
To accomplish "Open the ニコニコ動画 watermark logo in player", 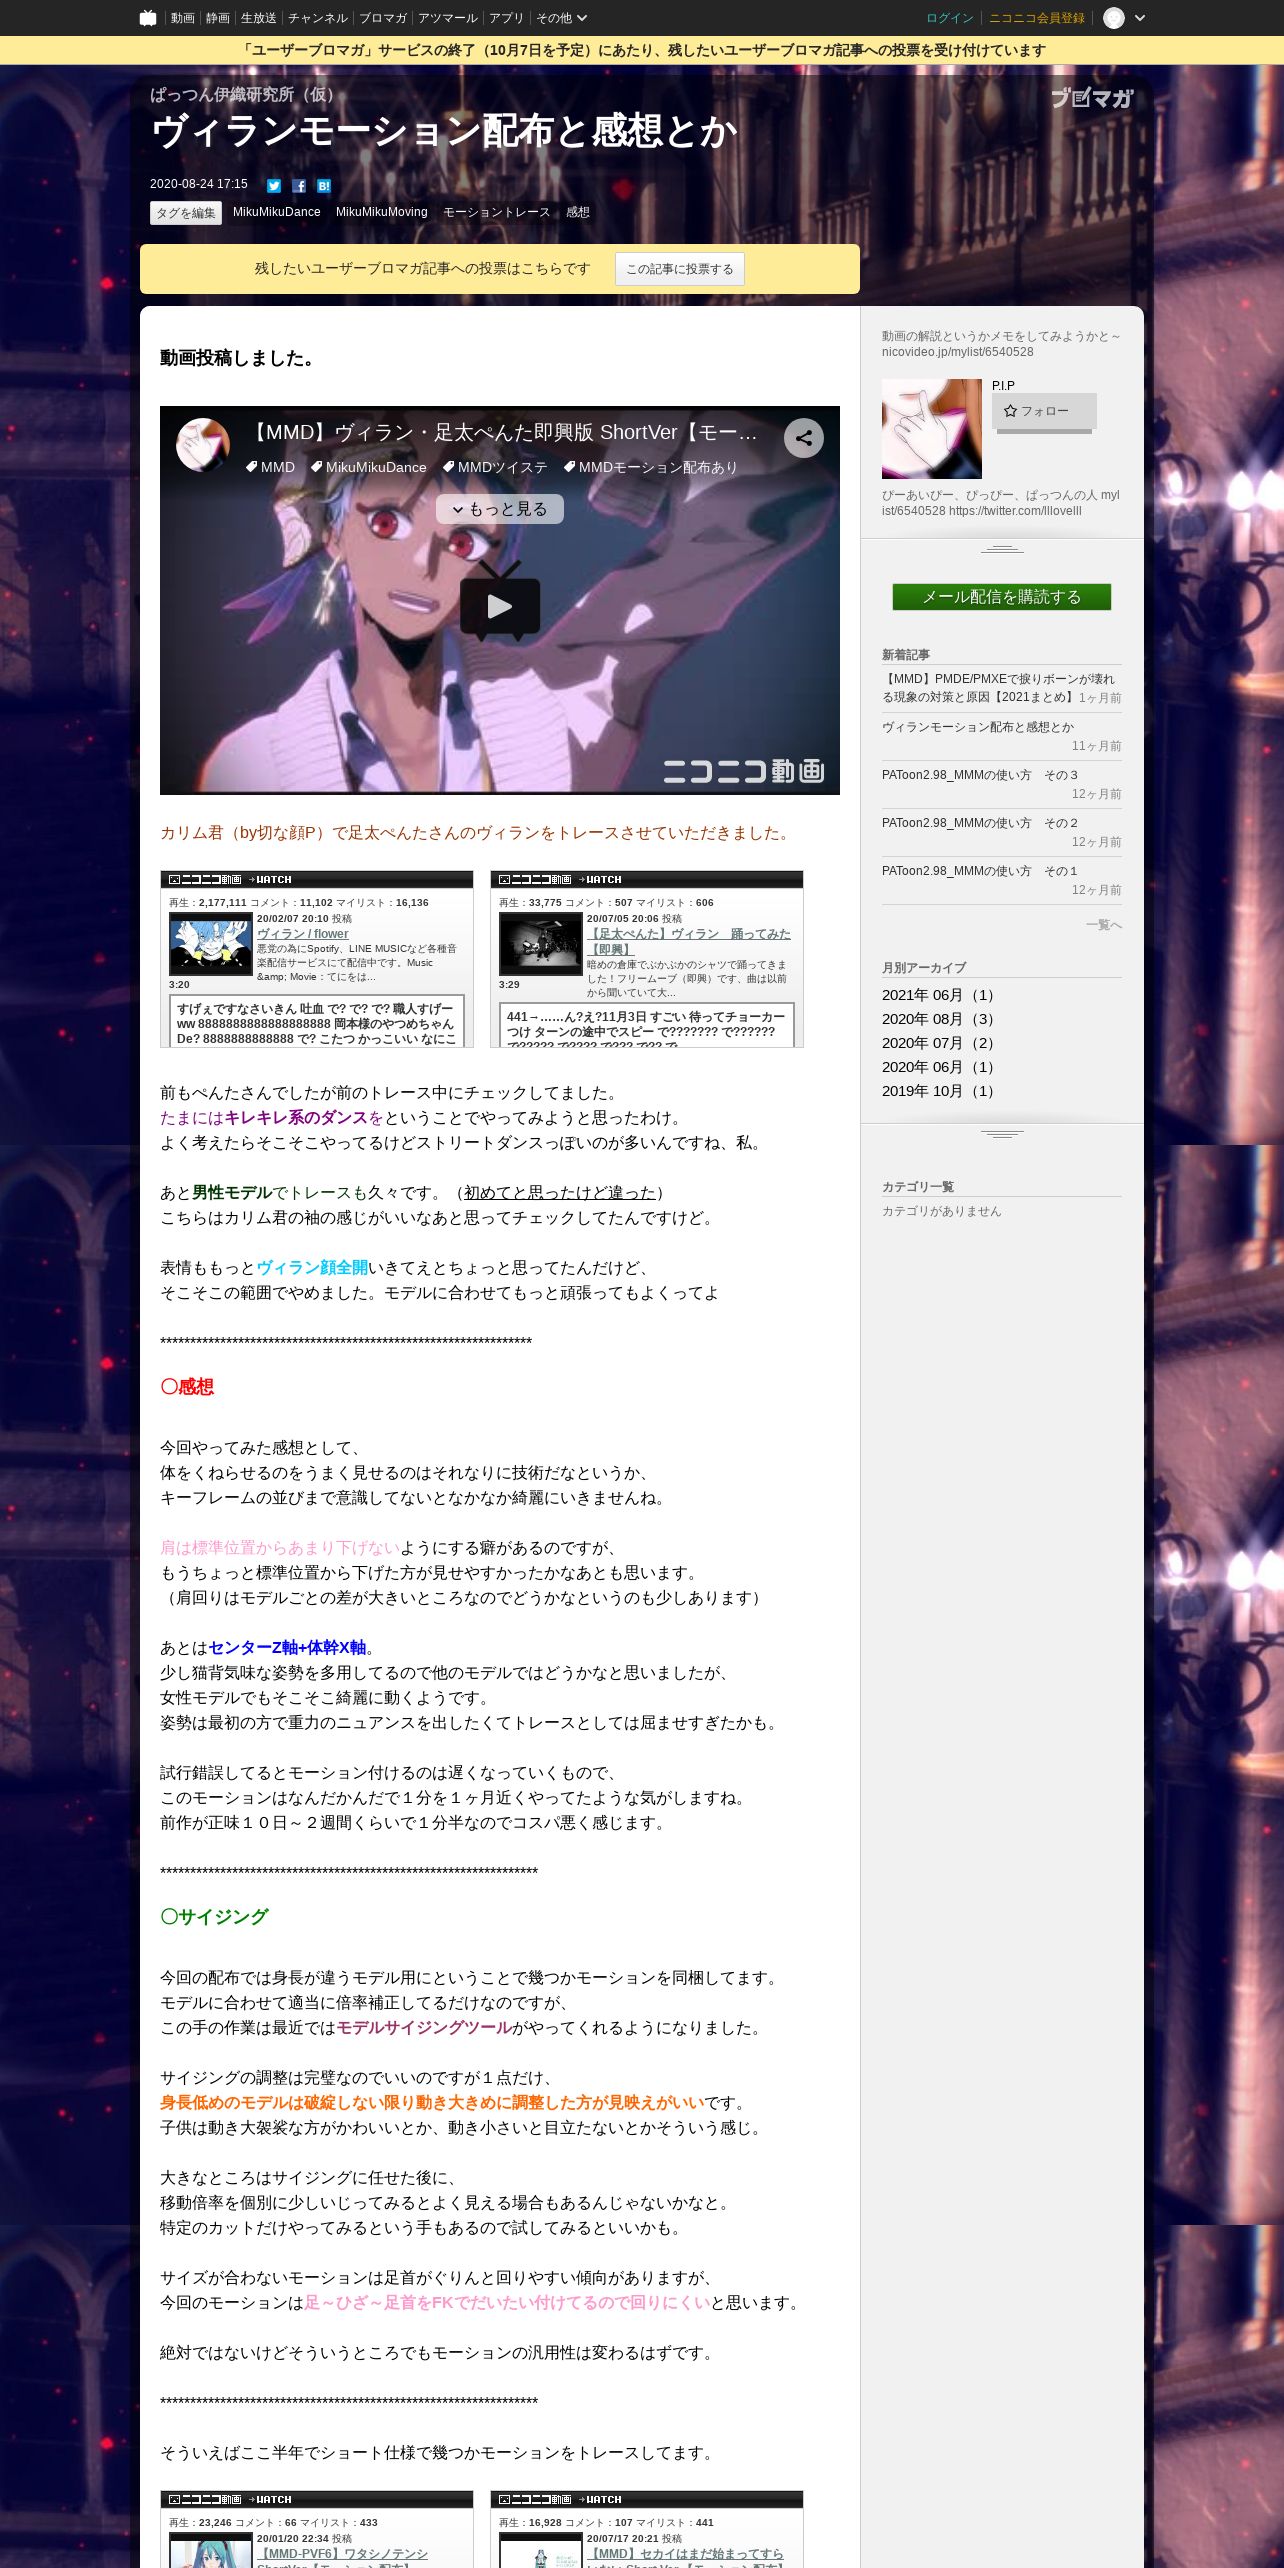I will click(x=744, y=771).
